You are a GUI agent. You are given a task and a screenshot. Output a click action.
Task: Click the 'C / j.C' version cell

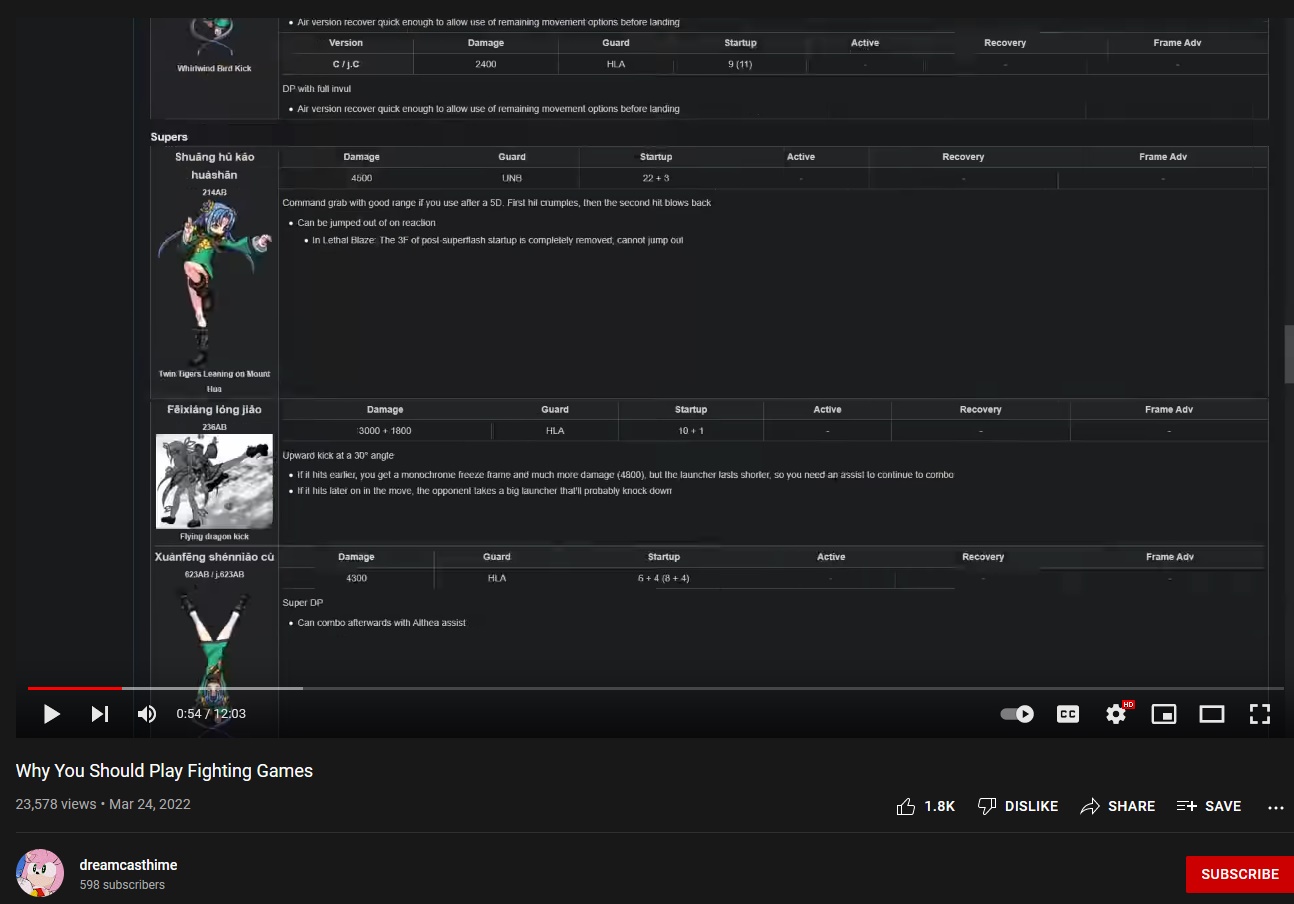point(346,64)
